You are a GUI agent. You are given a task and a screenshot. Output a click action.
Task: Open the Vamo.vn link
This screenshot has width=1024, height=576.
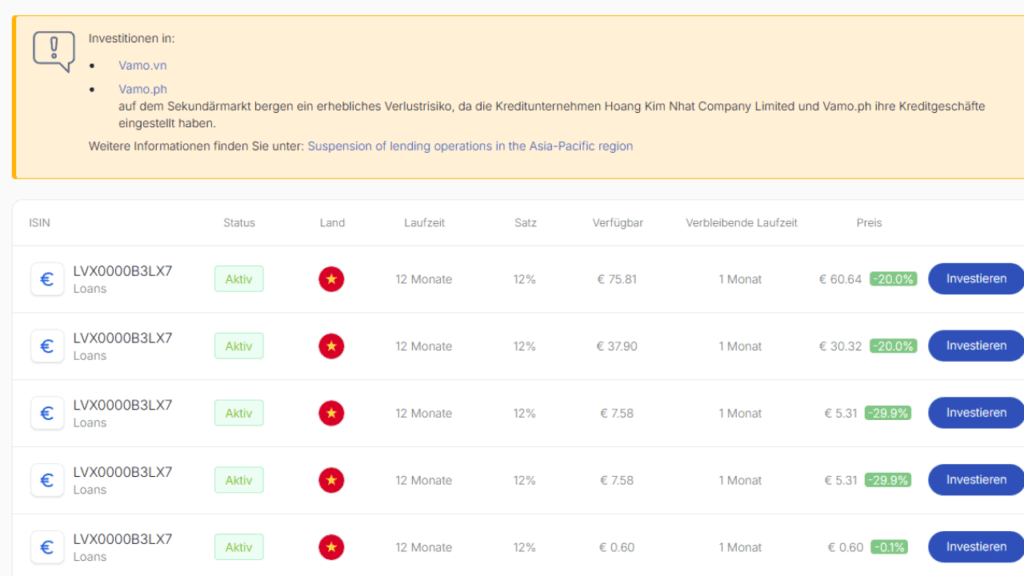point(142,65)
